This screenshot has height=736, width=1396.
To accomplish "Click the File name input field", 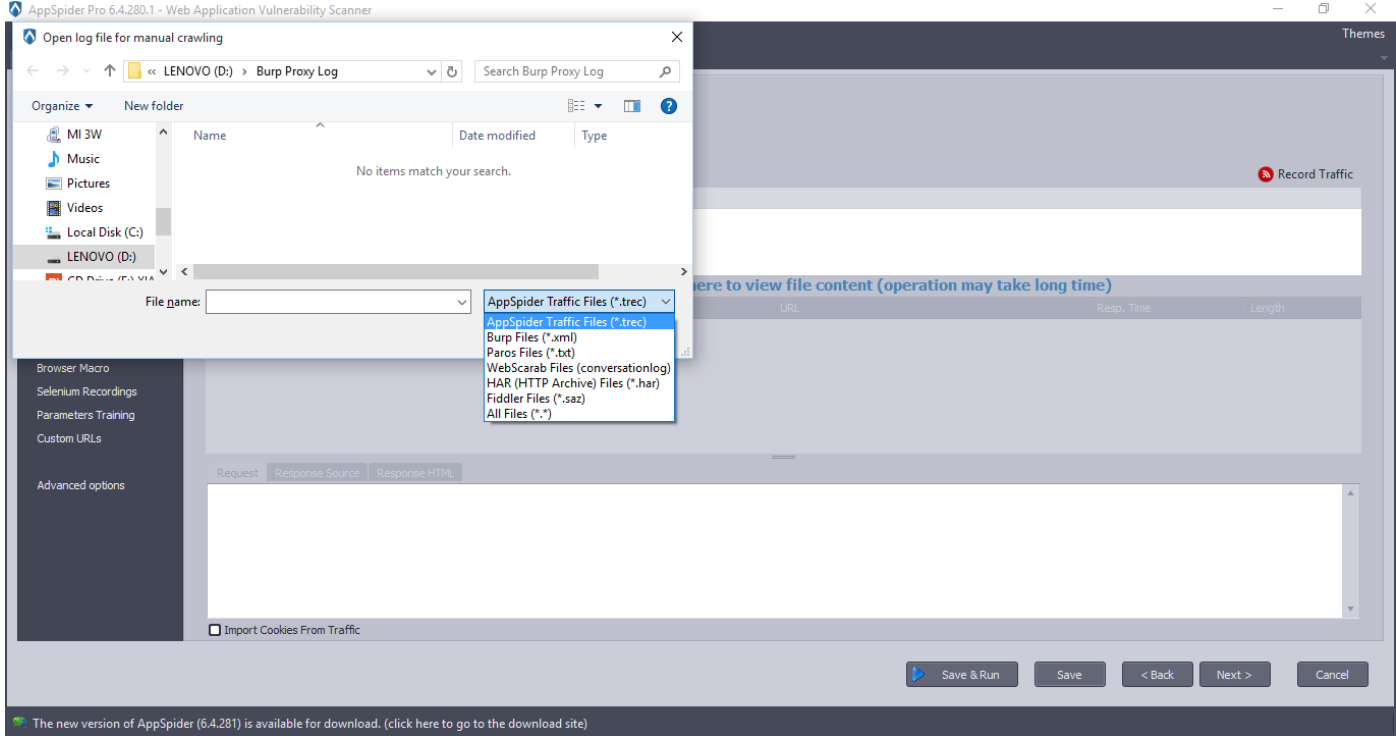I will click(x=331, y=302).
